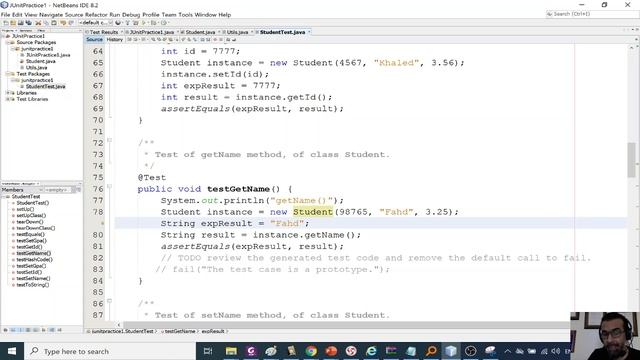Show hidden system tray icons chevron
The width and height of the screenshot is (640, 360).
point(507,351)
